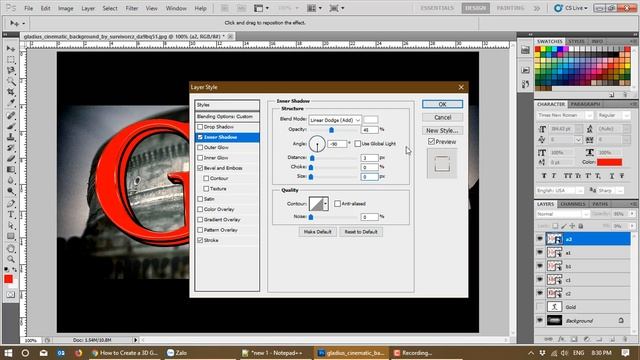The image size is (640, 360).
Task: Select the Quick Selection tool
Action: [11, 81]
